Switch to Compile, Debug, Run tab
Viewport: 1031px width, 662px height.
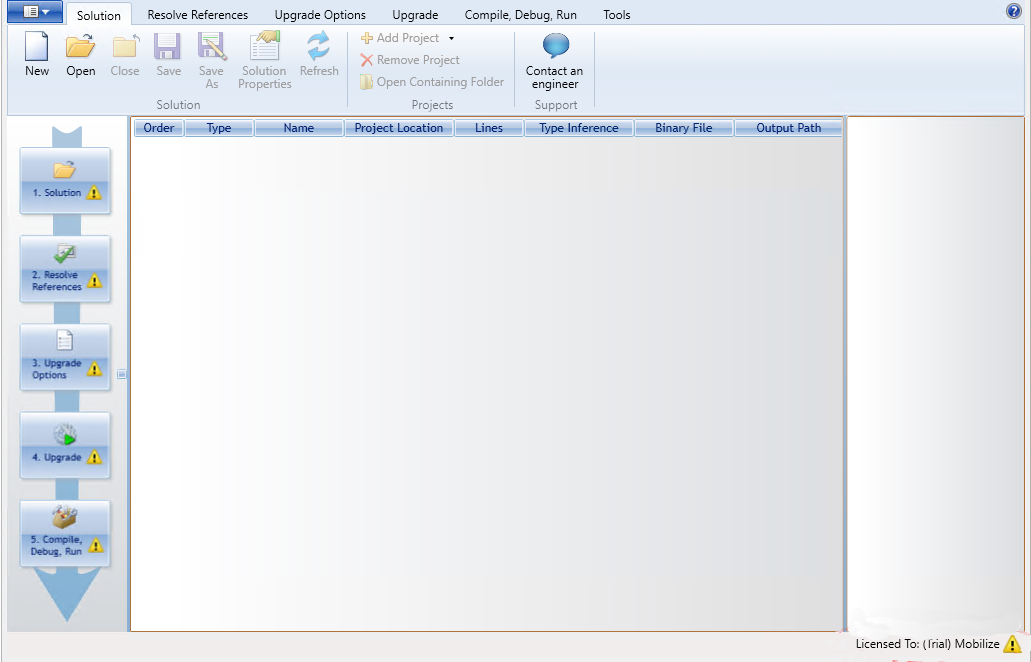(x=520, y=14)
